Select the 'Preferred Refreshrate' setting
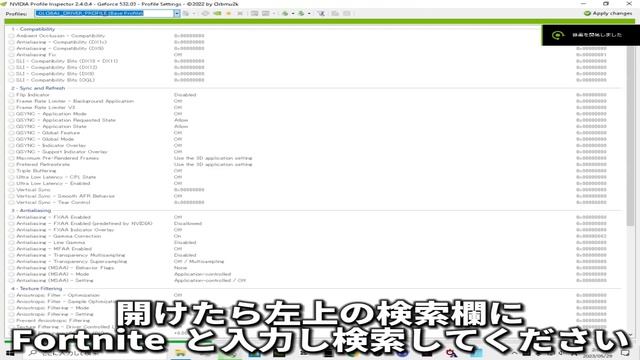The image size is (640, 360). coord(43,164)
